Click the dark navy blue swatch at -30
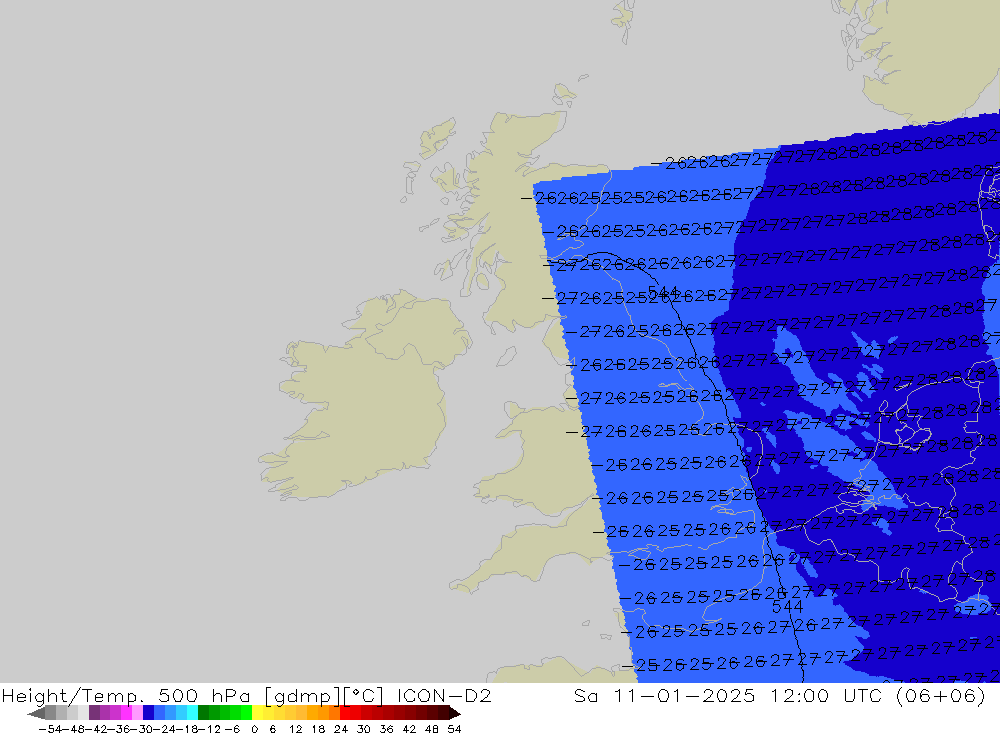The height and width of the screenshot is (733, 1000). (x=148, y=713)
